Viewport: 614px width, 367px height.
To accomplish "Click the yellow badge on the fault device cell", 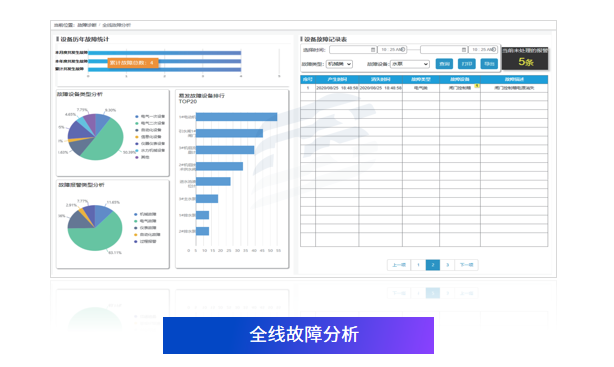I will 477,85.
